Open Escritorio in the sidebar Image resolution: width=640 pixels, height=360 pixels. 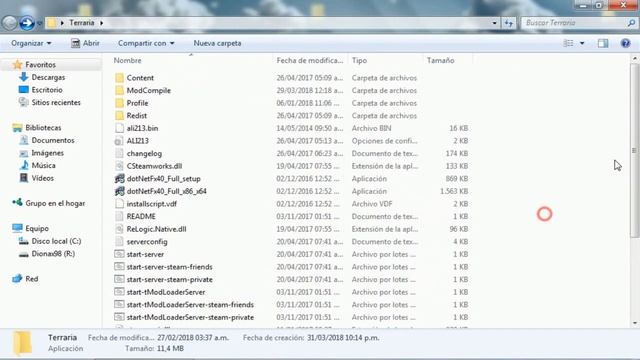[47, 90]
